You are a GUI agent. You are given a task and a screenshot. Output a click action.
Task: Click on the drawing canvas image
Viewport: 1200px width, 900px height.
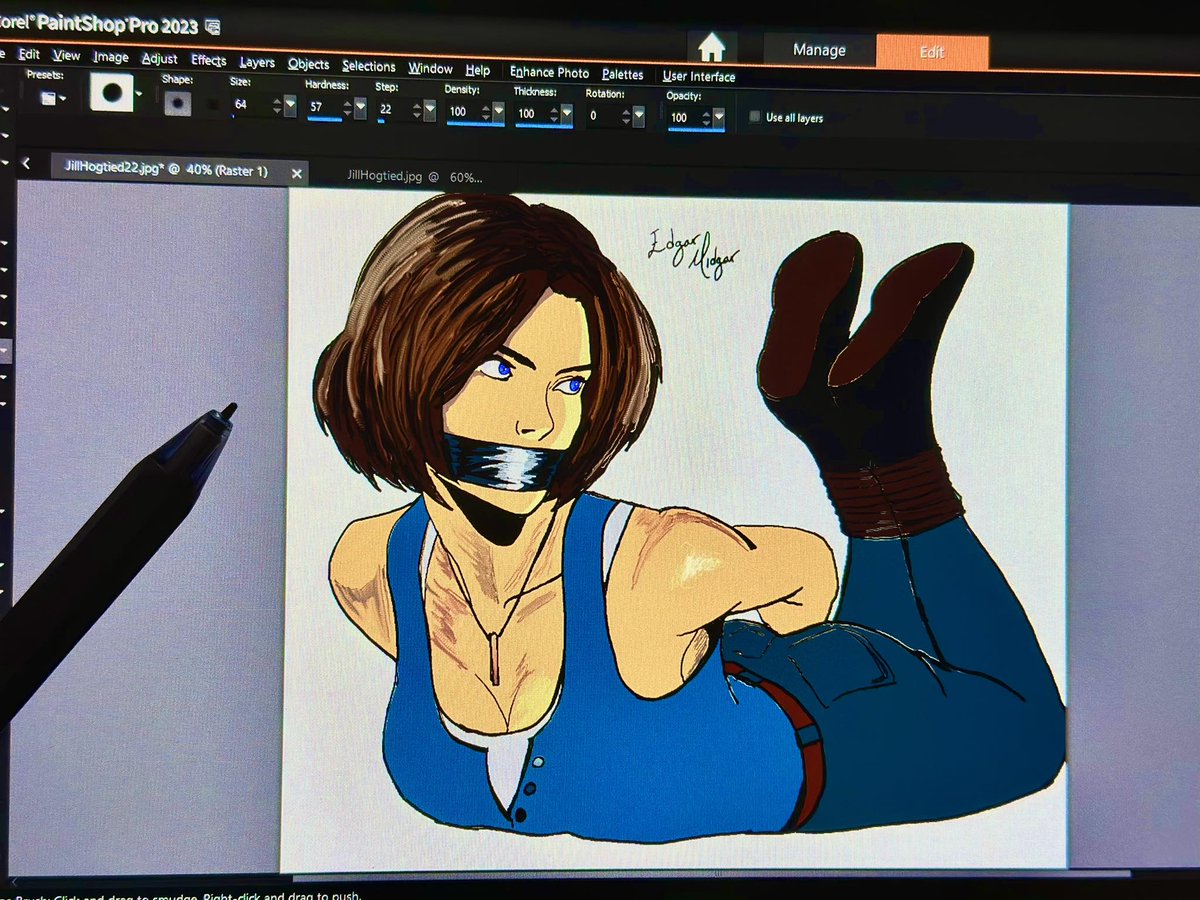(675, 530)
